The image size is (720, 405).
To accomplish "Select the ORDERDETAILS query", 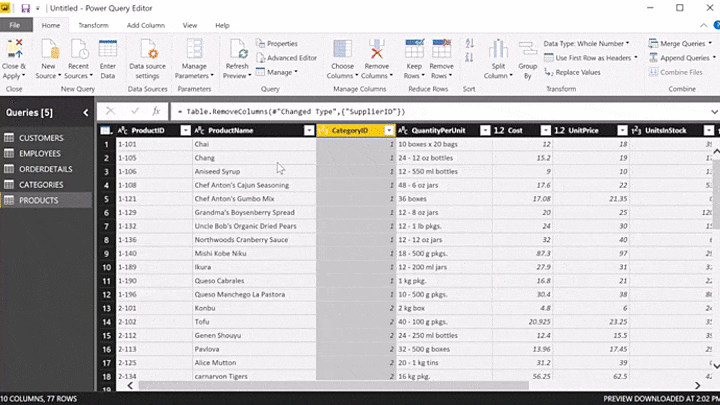I will (x=46, y=169).
